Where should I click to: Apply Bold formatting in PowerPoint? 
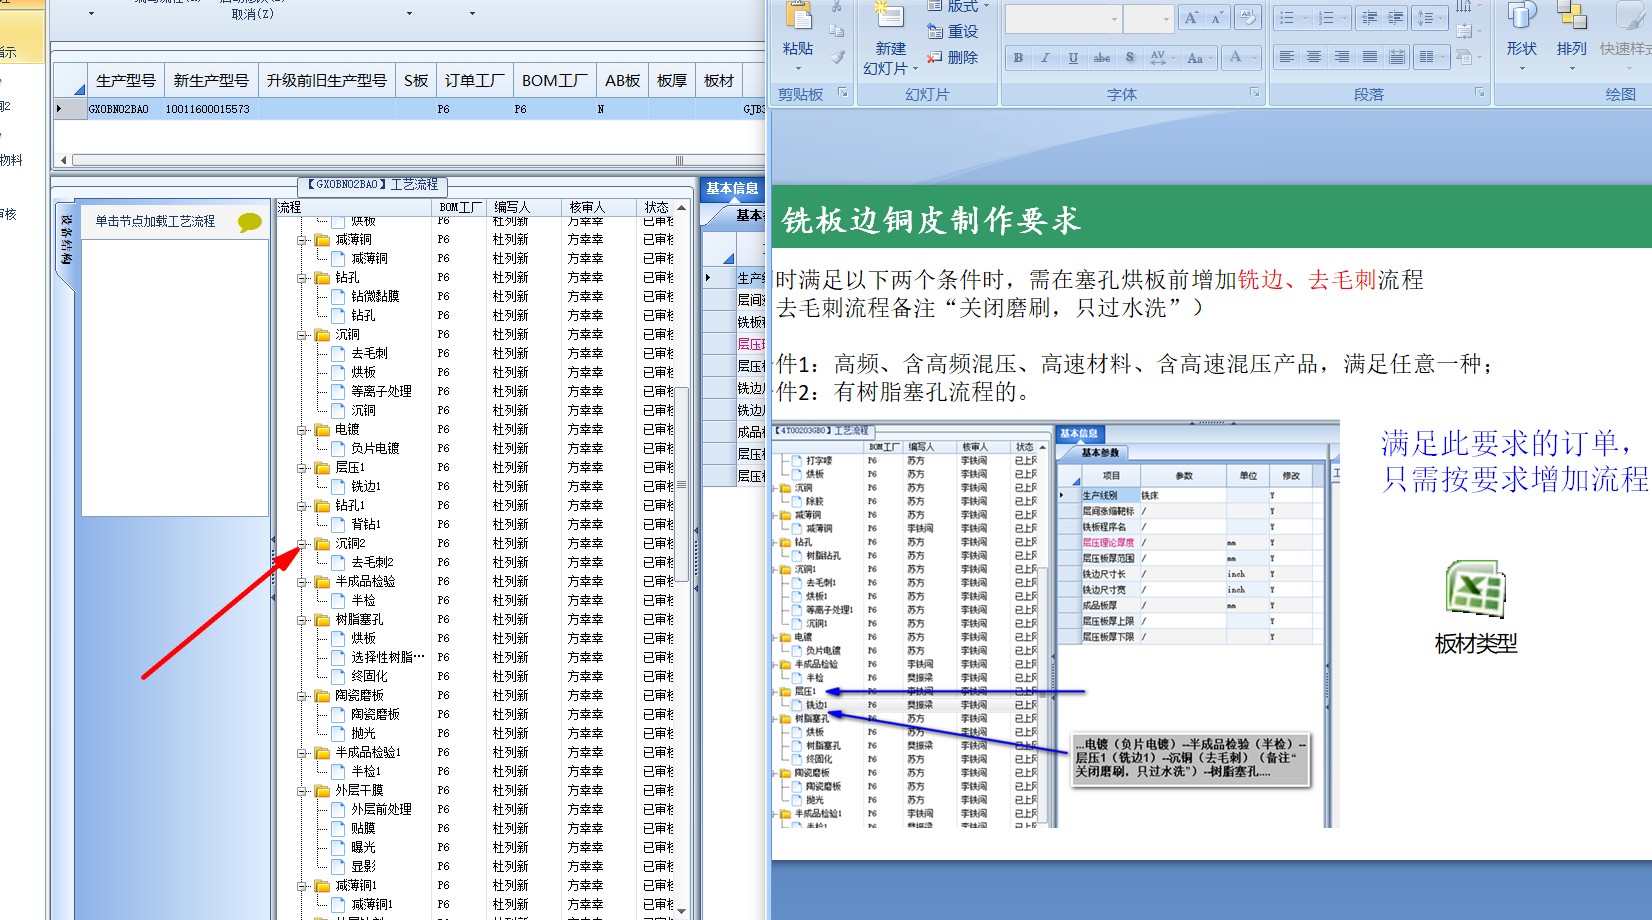click(1018, 58)
